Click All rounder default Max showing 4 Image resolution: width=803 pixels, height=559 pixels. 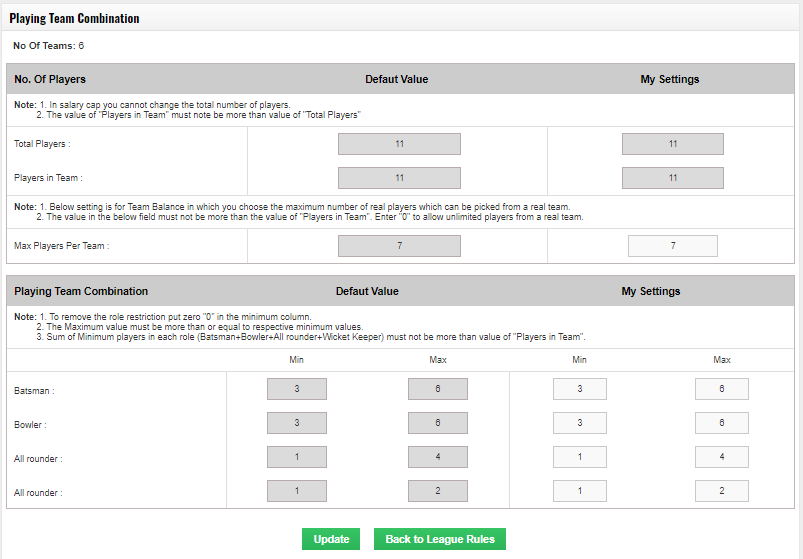(x=438, y=457)
